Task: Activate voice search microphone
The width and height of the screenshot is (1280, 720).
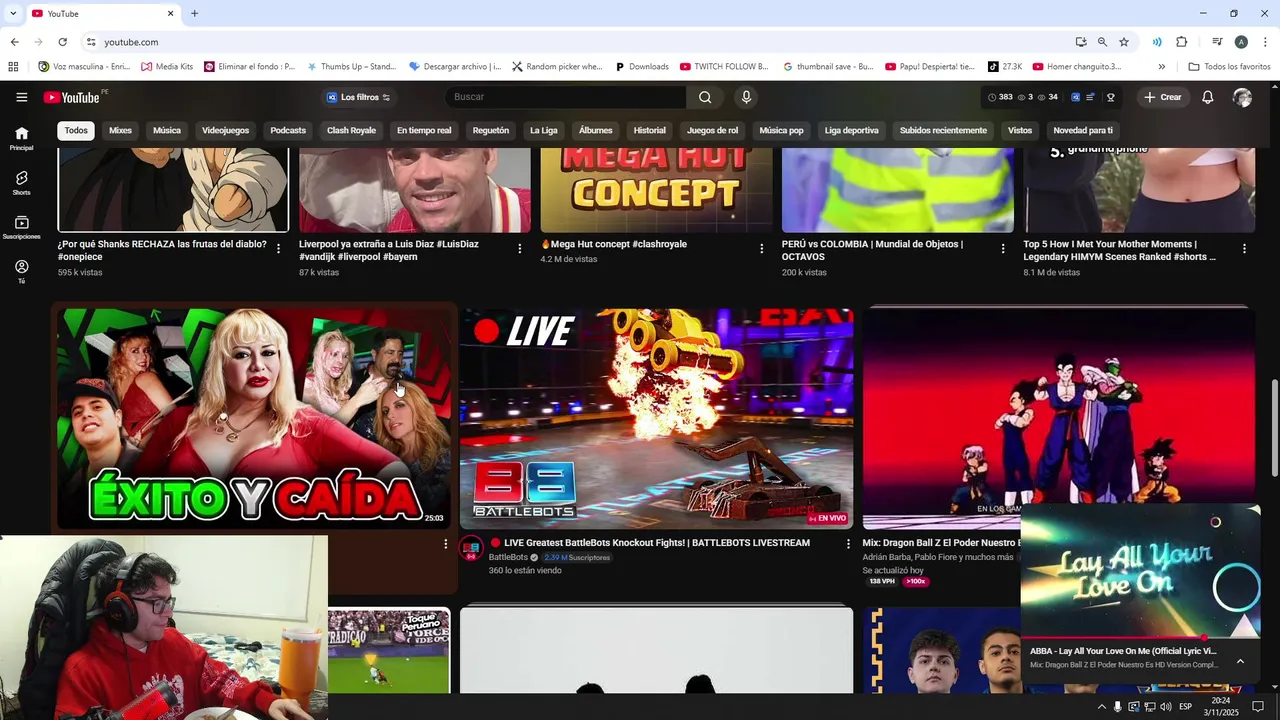Action: point(746,97)
